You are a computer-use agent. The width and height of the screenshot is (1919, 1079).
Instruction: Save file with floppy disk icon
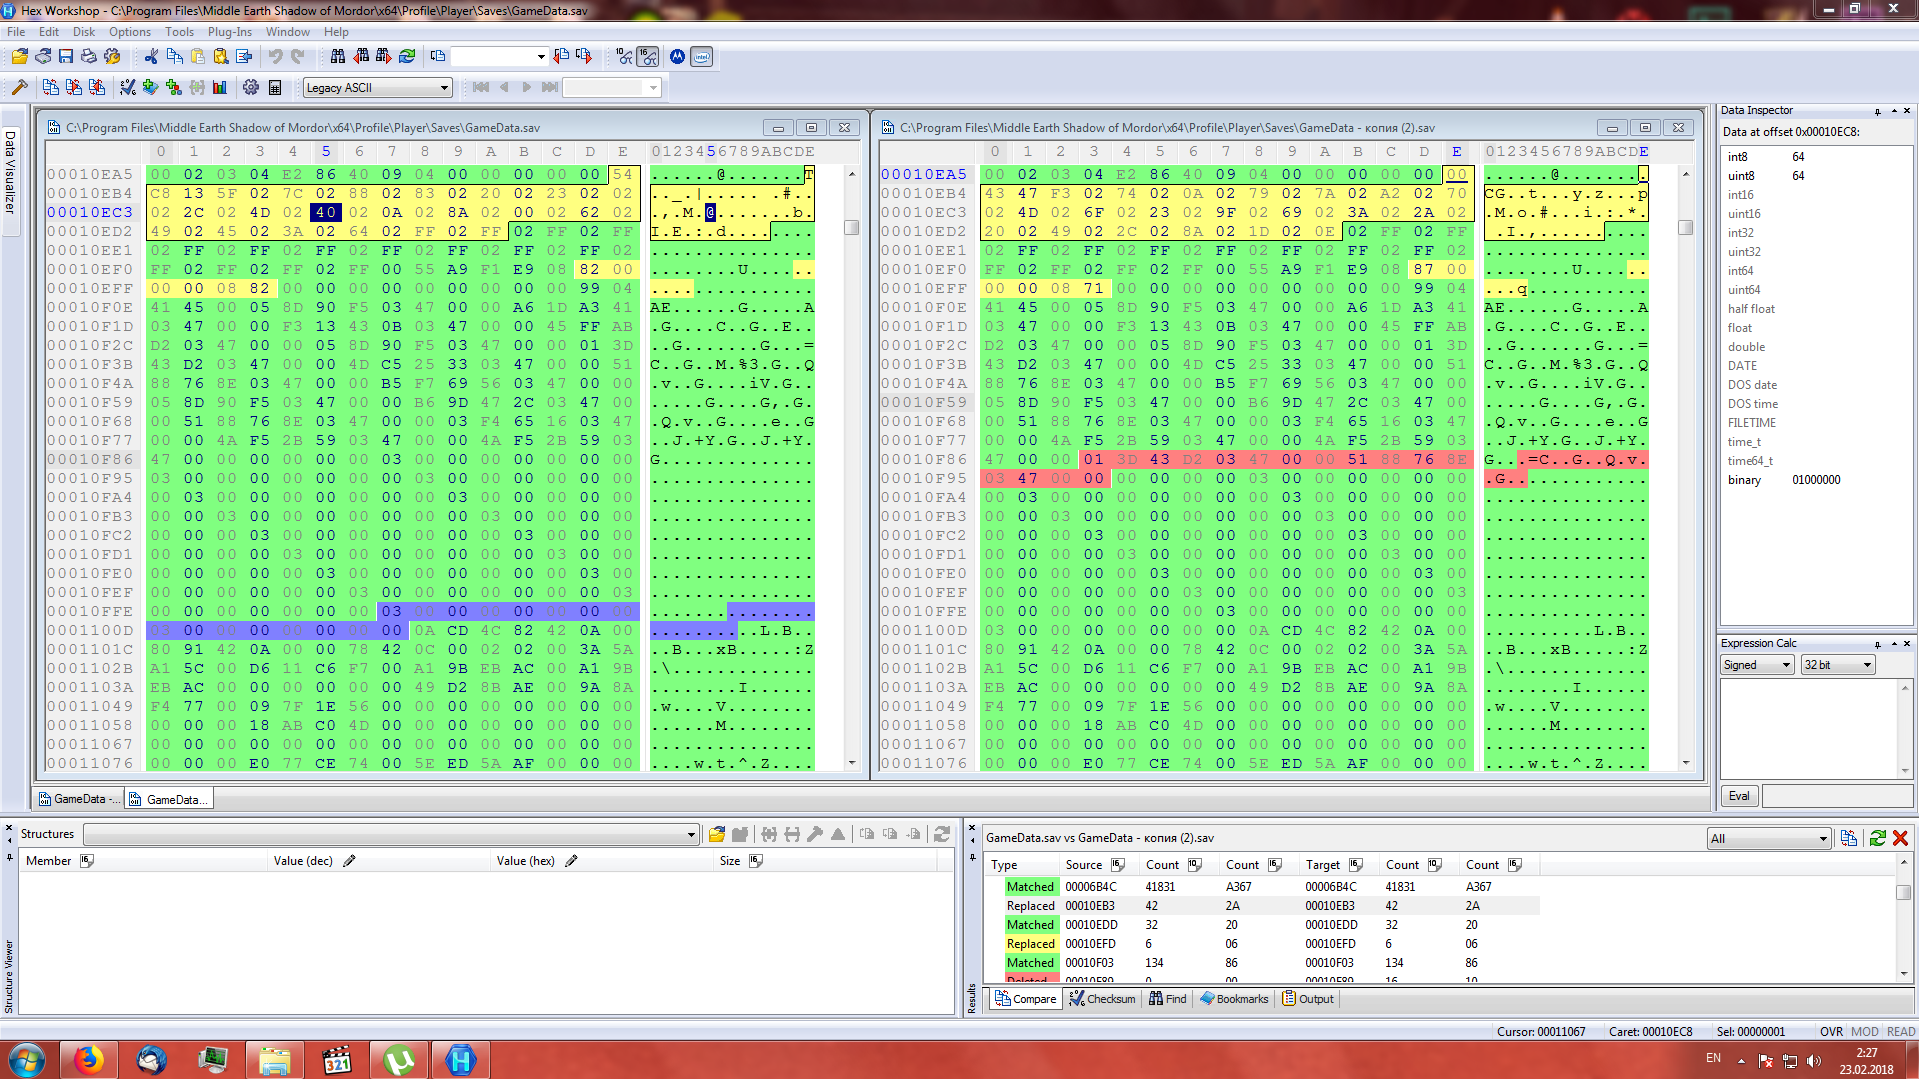click(x=66, y=57)
